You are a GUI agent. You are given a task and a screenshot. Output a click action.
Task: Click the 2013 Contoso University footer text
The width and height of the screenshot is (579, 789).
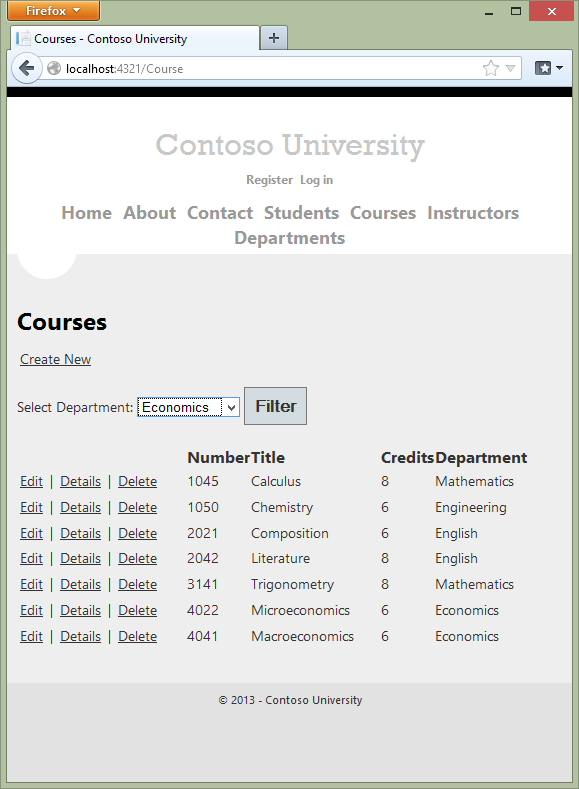(290, 700)
